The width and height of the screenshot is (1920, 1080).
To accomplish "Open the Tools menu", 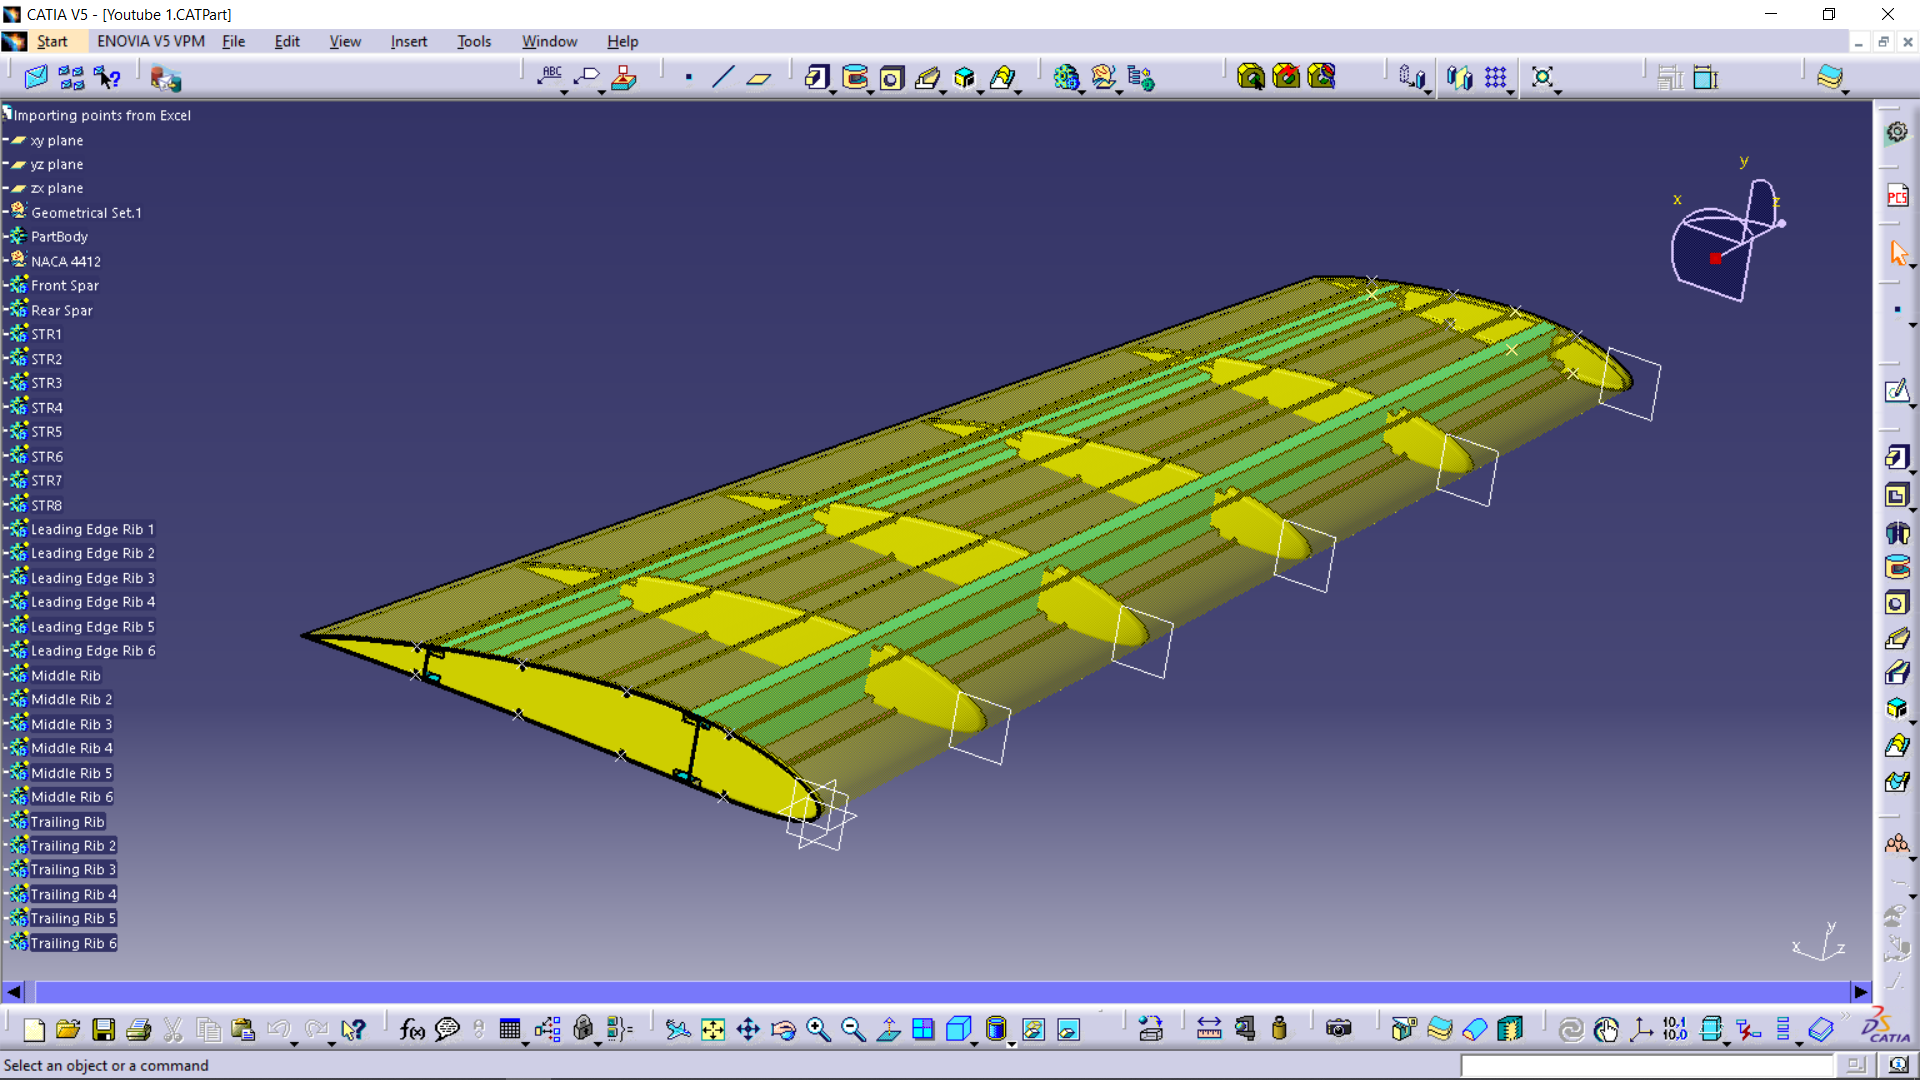I will pyautogui.click(x=473, y=41).
